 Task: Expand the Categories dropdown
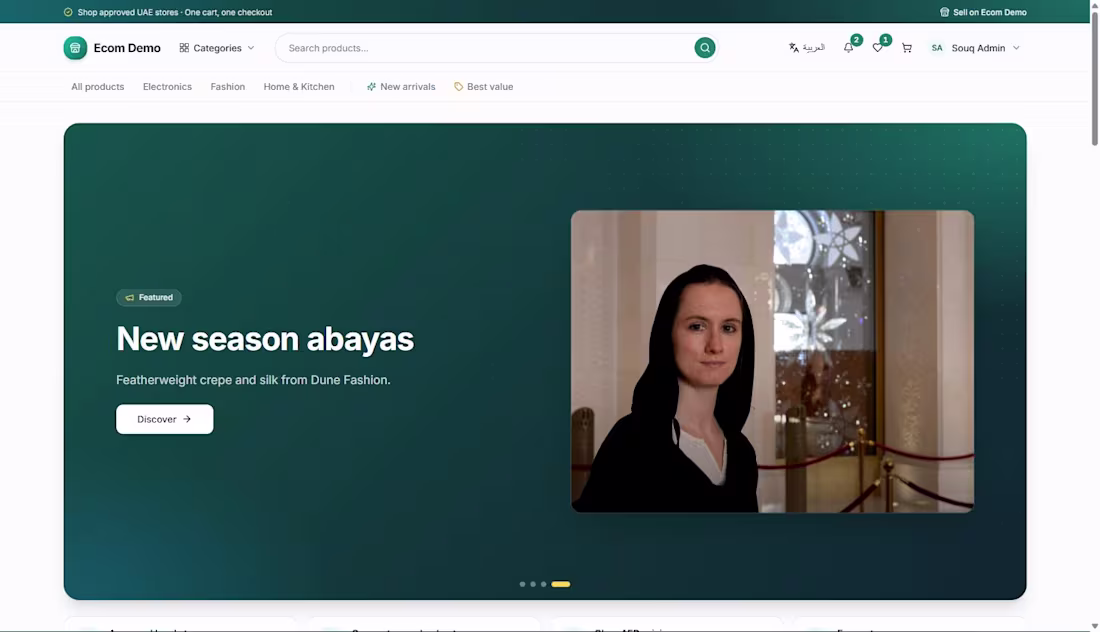coord(217,48)
